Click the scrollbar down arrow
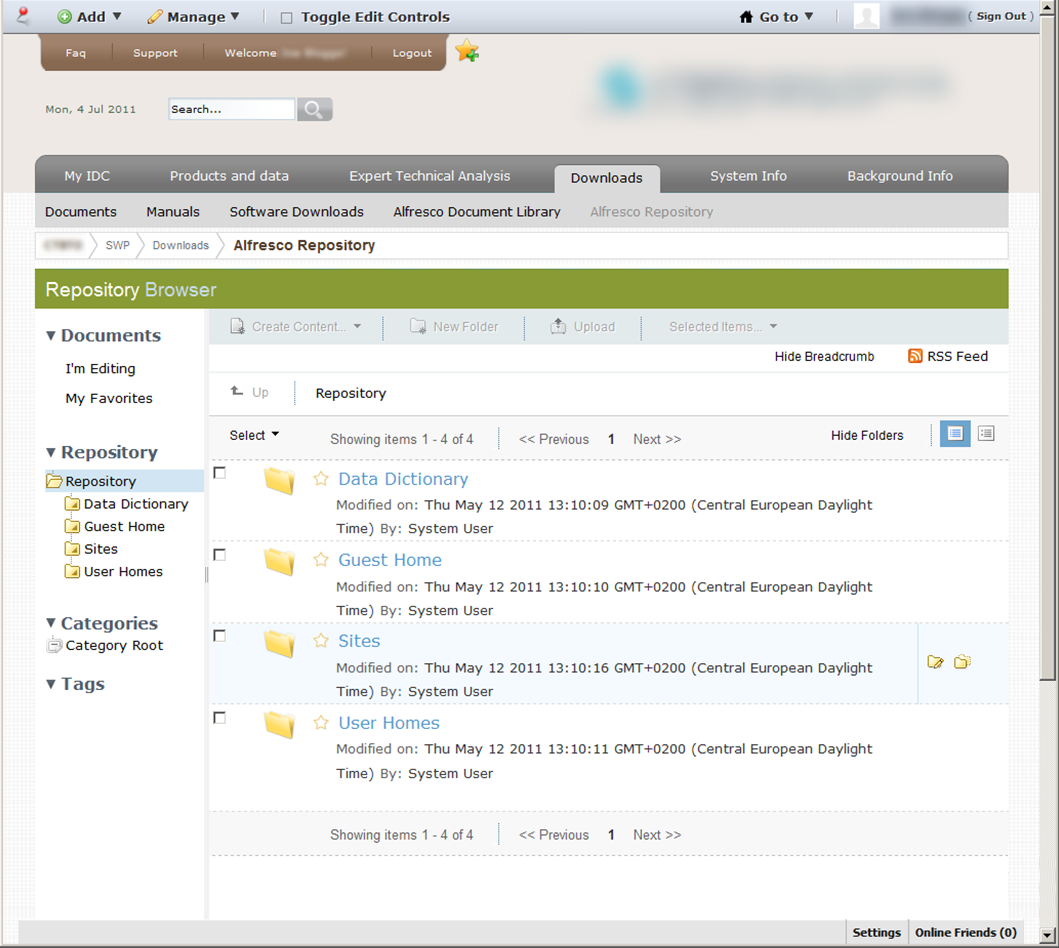The height and width of the screenshot is (948, 1059). coord(1048,936)
